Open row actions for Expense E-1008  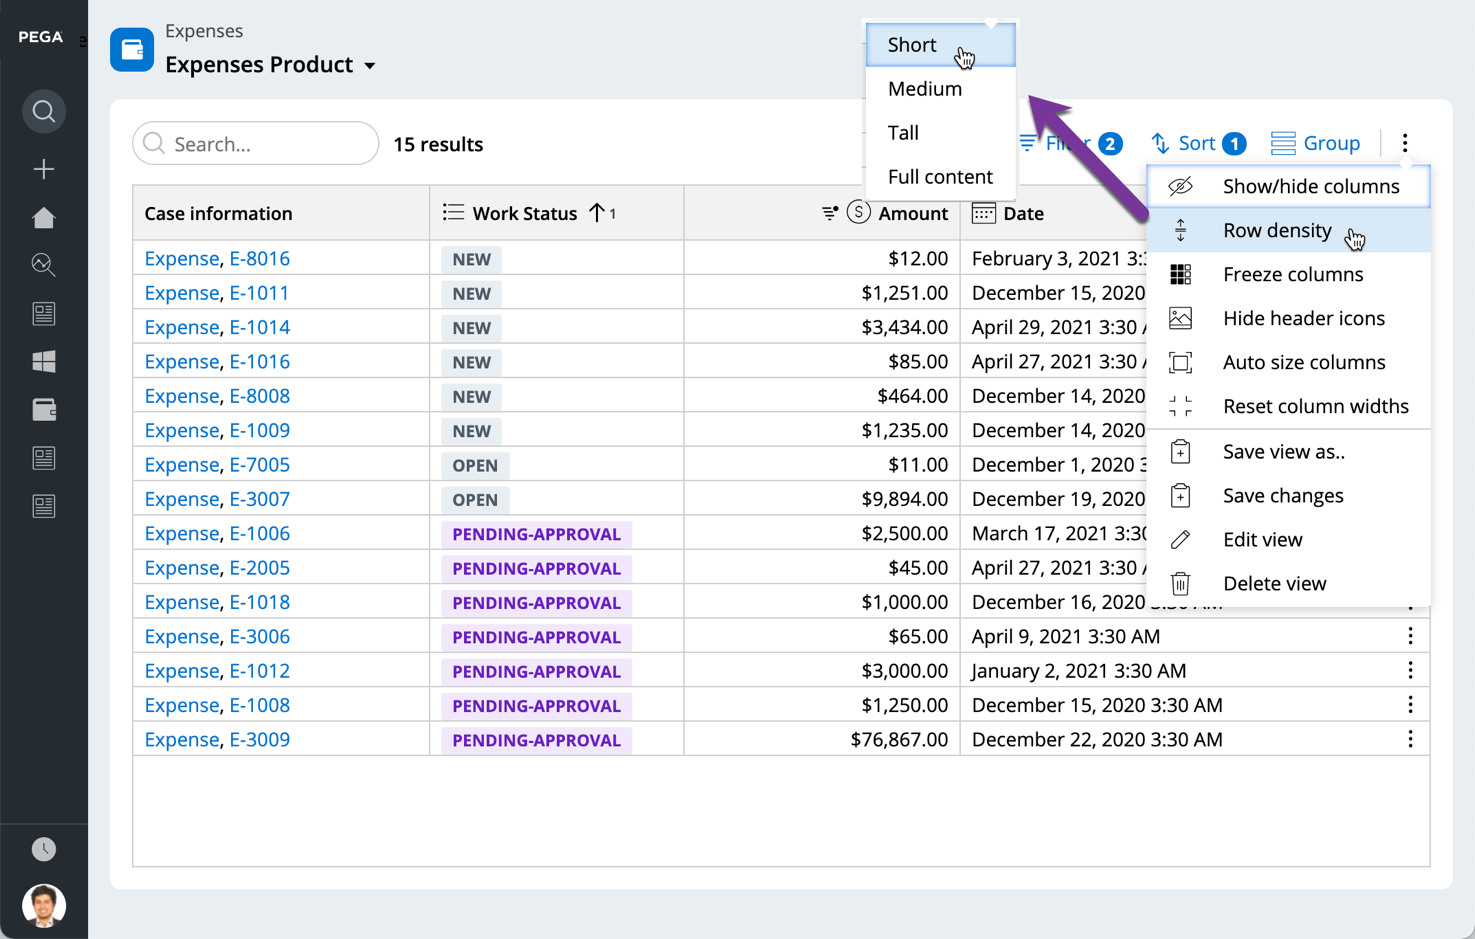(x=1410, y=705)
